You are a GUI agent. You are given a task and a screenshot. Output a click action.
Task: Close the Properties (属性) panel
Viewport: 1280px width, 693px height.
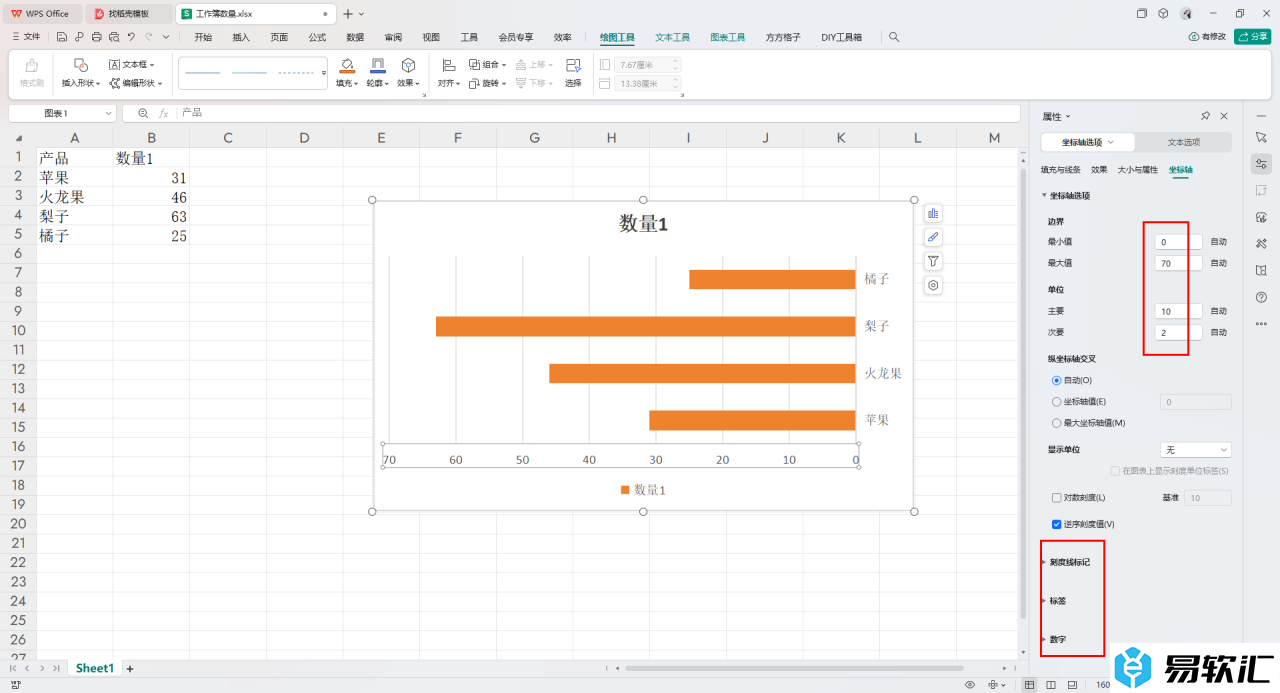pyautogui.click(x=1224, y=116)
